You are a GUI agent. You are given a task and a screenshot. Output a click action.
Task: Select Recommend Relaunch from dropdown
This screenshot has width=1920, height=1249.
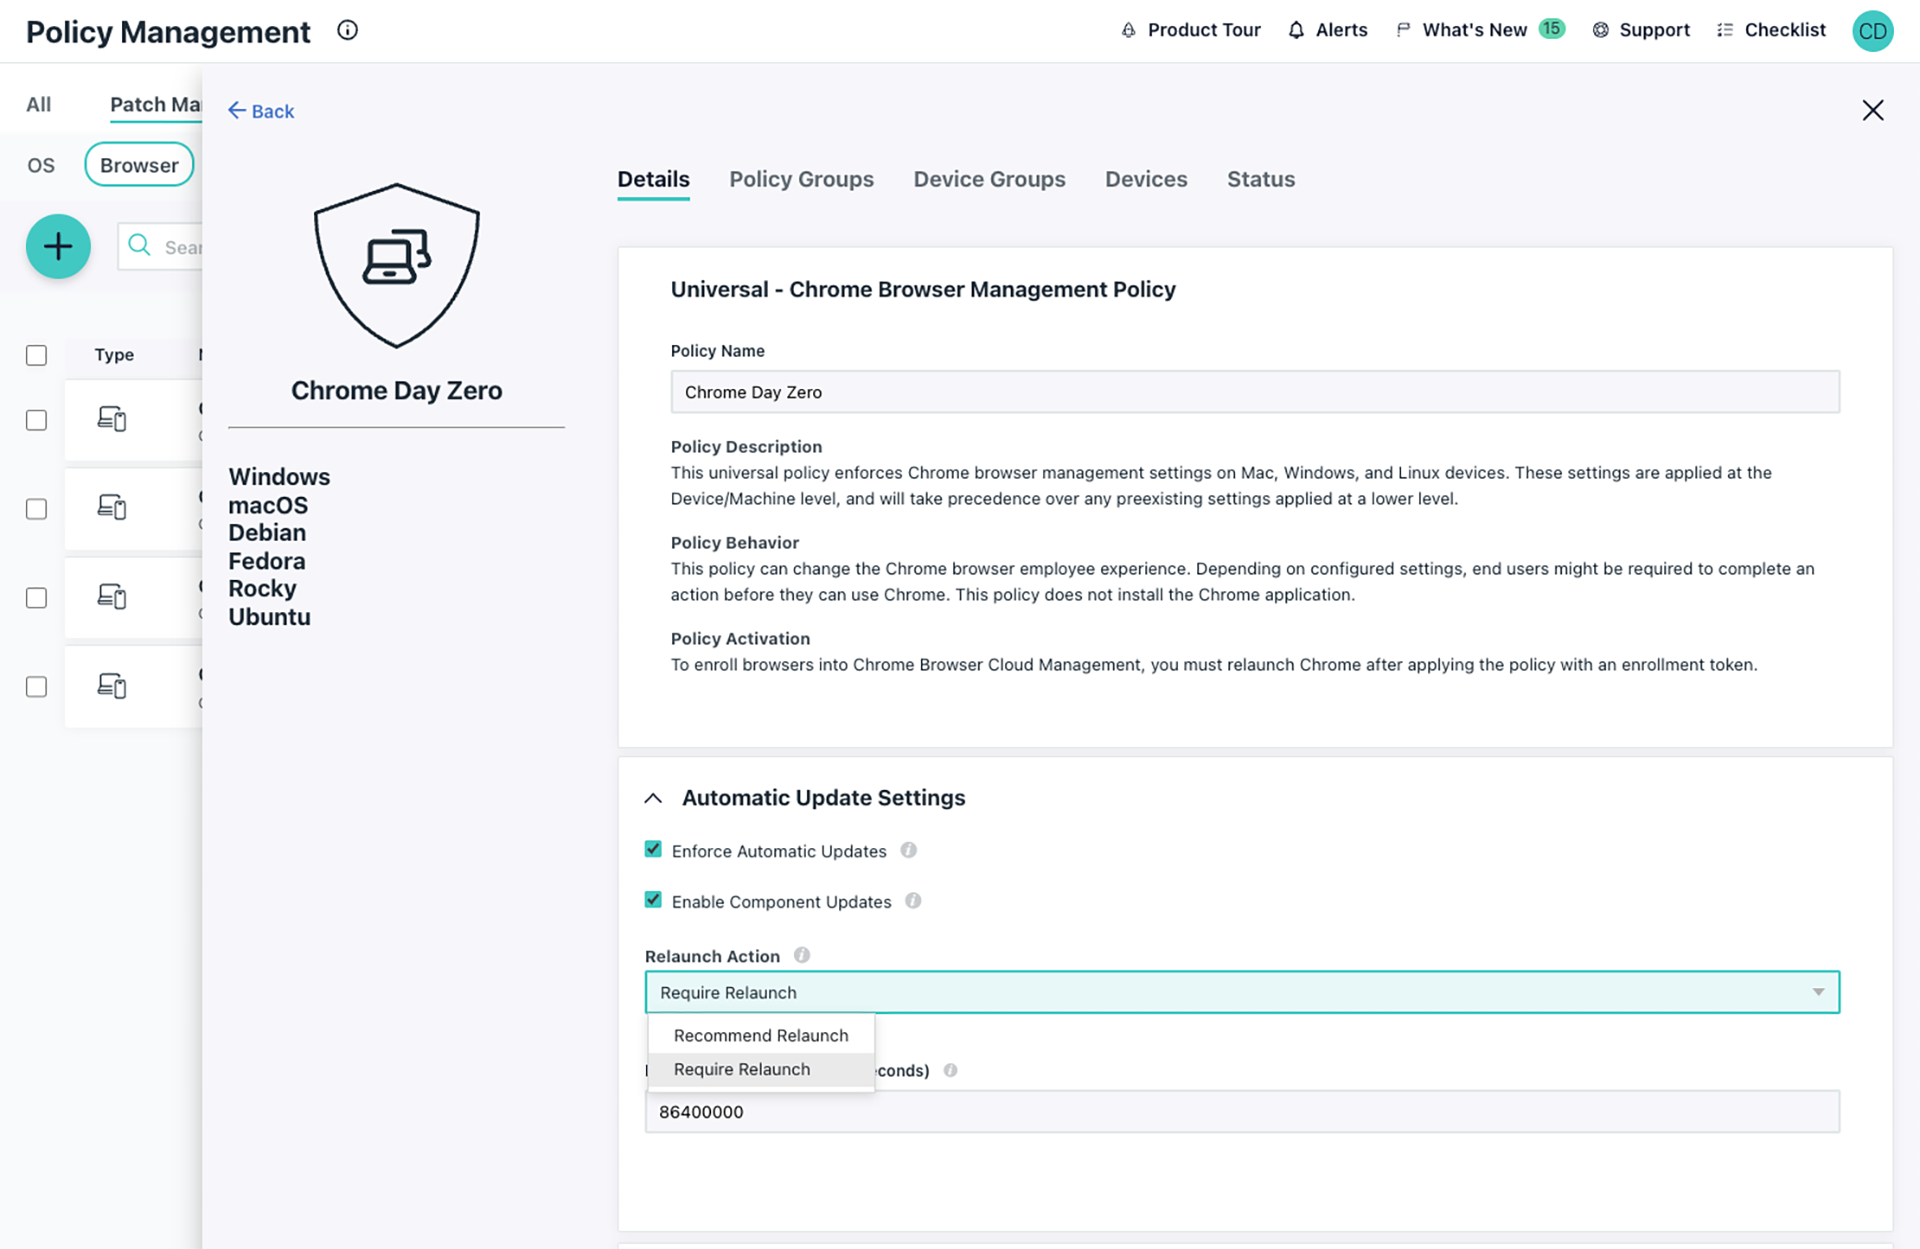[760, 1035]
